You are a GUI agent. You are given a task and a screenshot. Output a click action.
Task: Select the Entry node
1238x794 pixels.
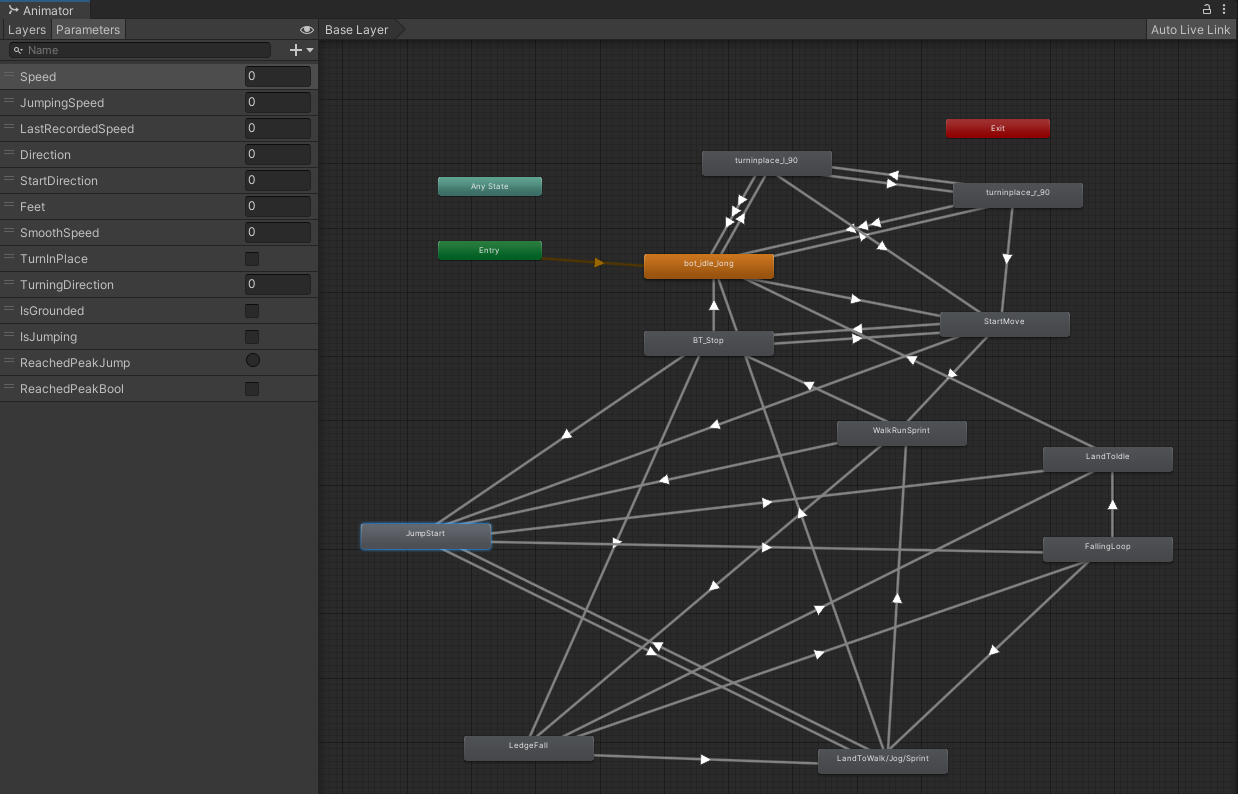[490, 250]
